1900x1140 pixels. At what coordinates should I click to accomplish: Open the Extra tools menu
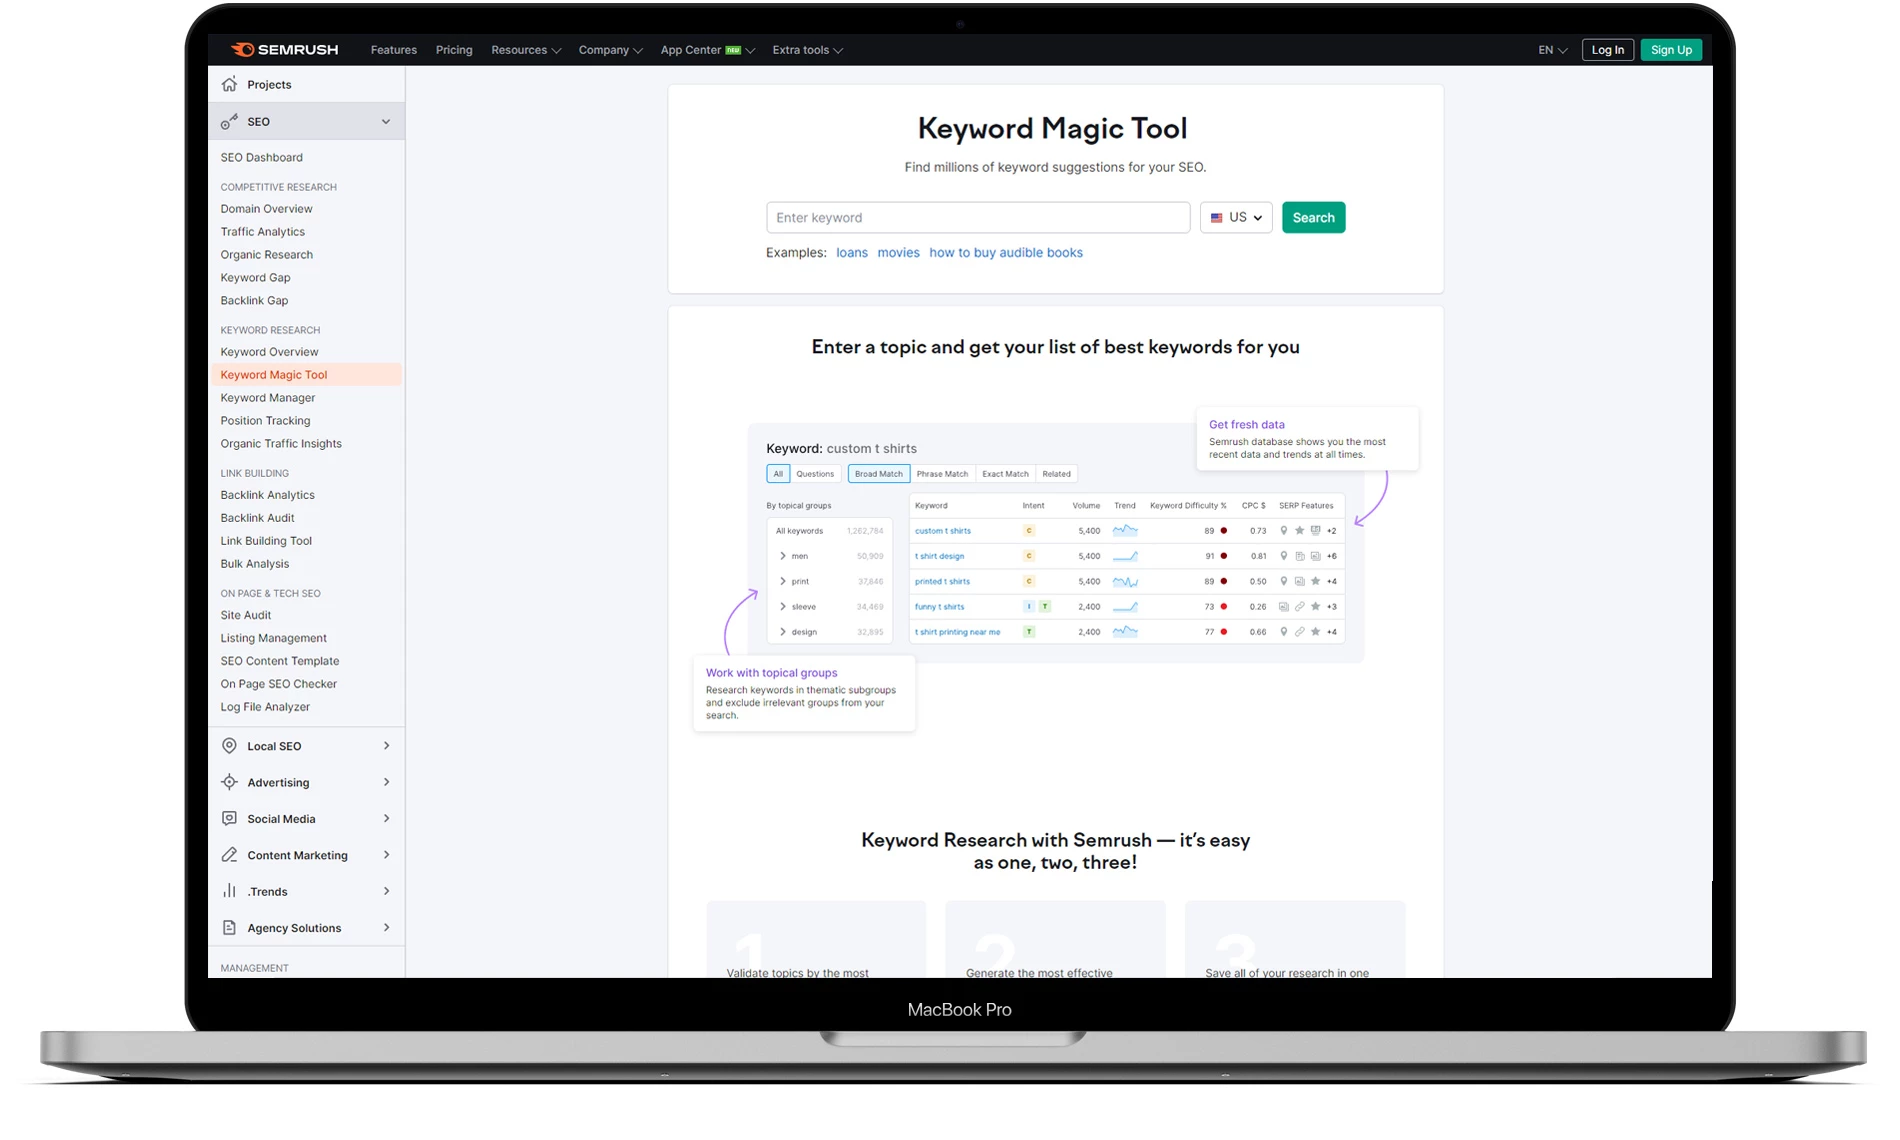click(807, 50)
